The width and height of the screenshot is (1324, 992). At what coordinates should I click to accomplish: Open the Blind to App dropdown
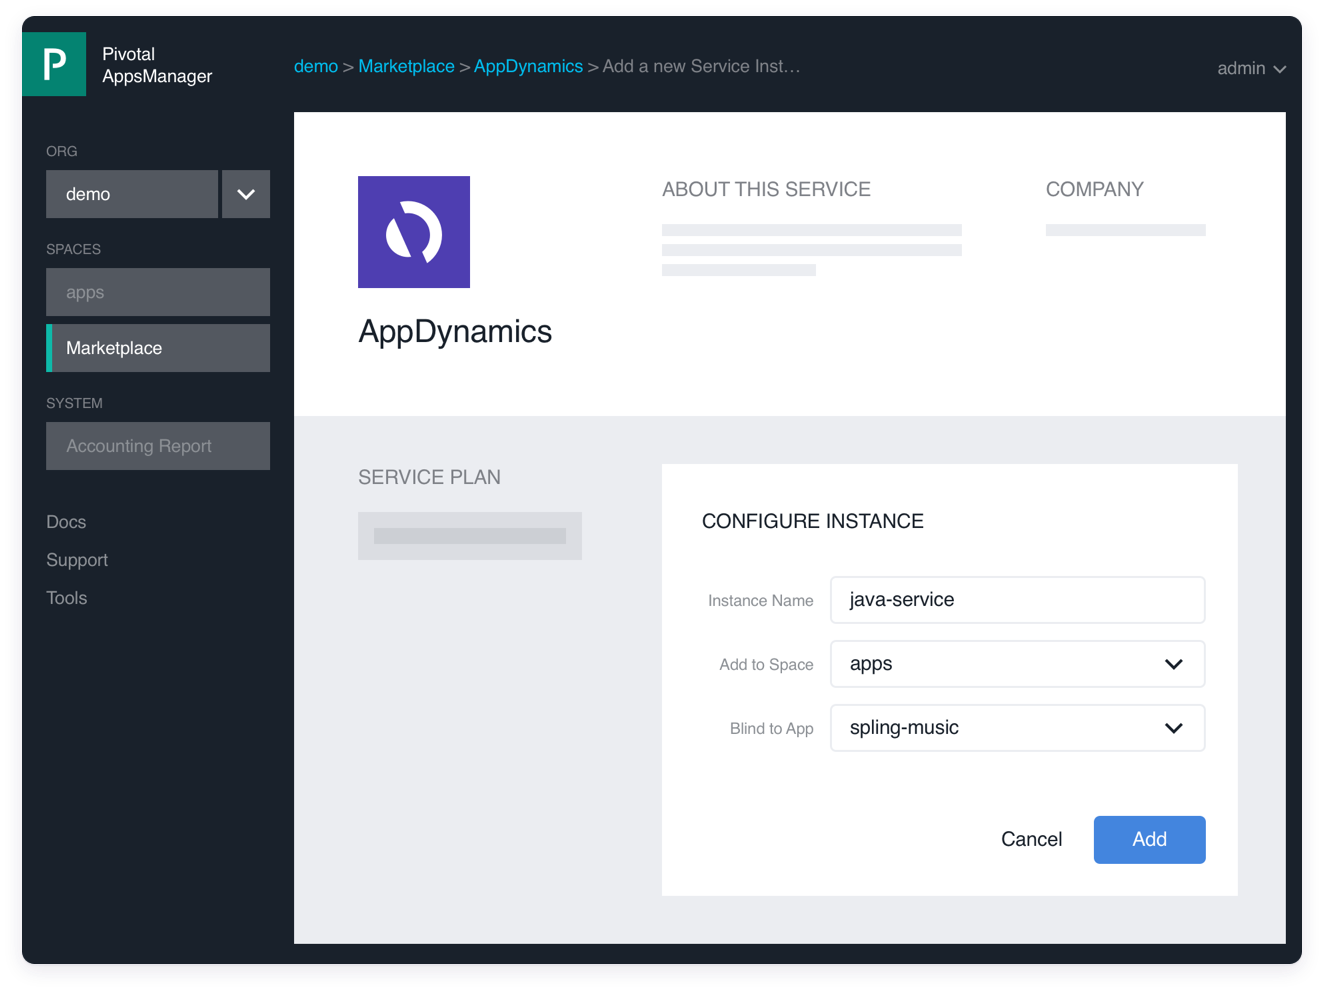(1017, 728)
